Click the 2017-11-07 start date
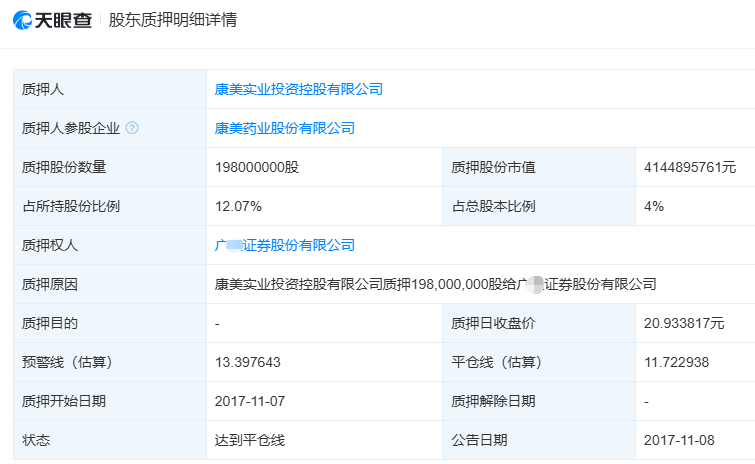This screenshot has width=755, height=464. point(250,401)
